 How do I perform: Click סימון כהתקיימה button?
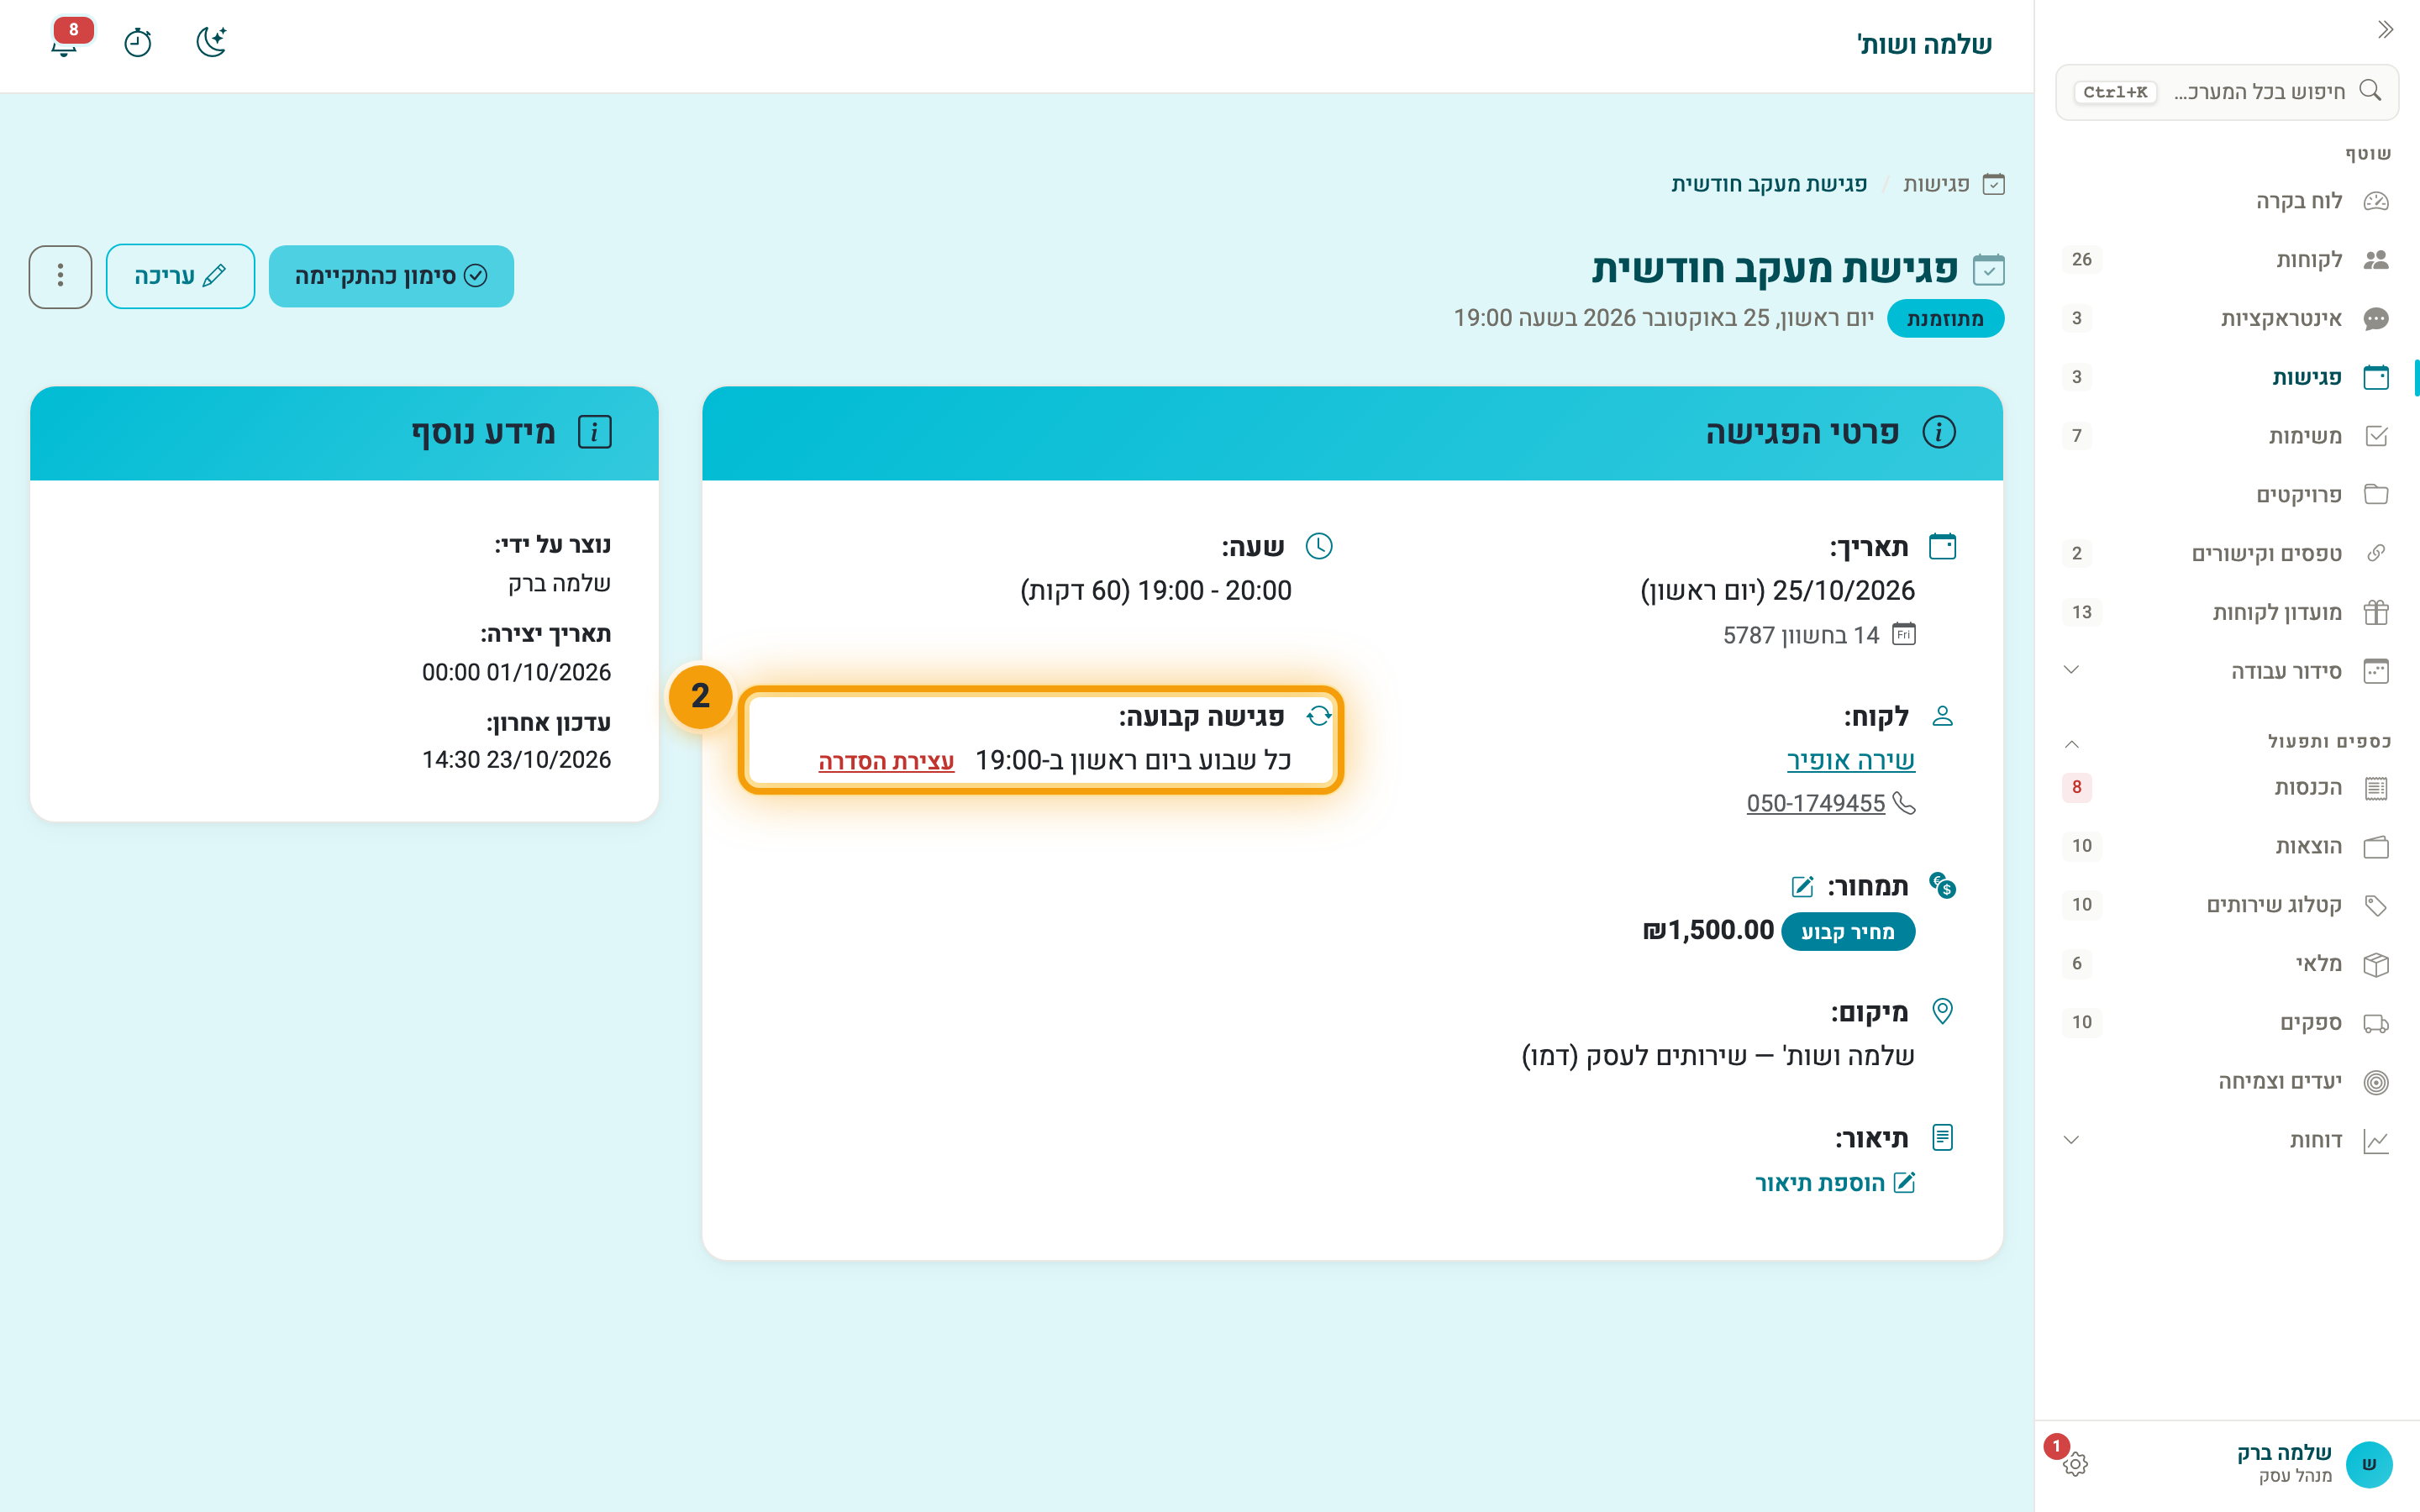coord(391,276)
